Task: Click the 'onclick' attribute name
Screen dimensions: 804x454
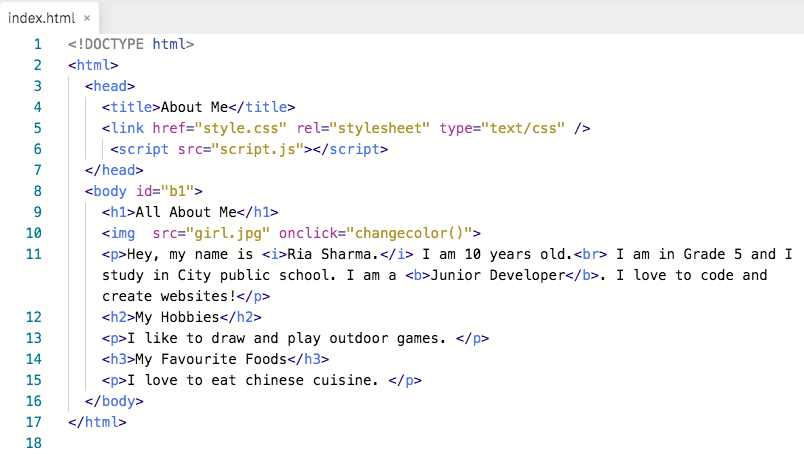Action: [x=309, y=233]
